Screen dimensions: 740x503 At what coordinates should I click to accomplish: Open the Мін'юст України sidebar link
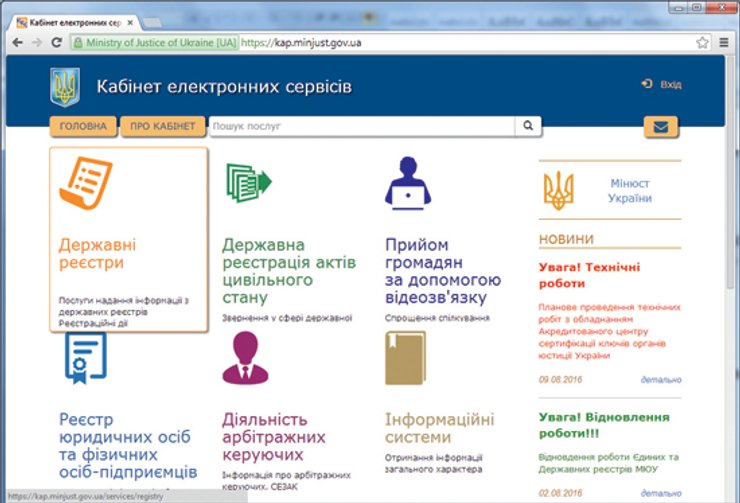click(x=629, y=191)
